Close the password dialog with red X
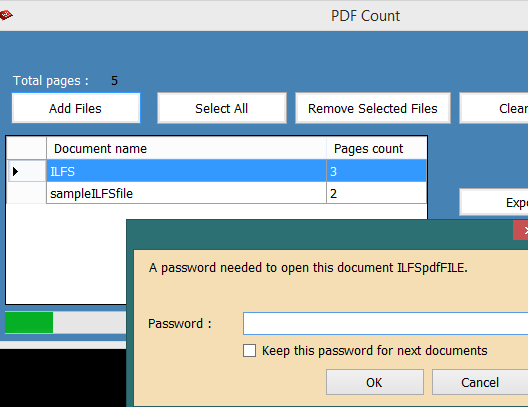 tap(521, 230)
